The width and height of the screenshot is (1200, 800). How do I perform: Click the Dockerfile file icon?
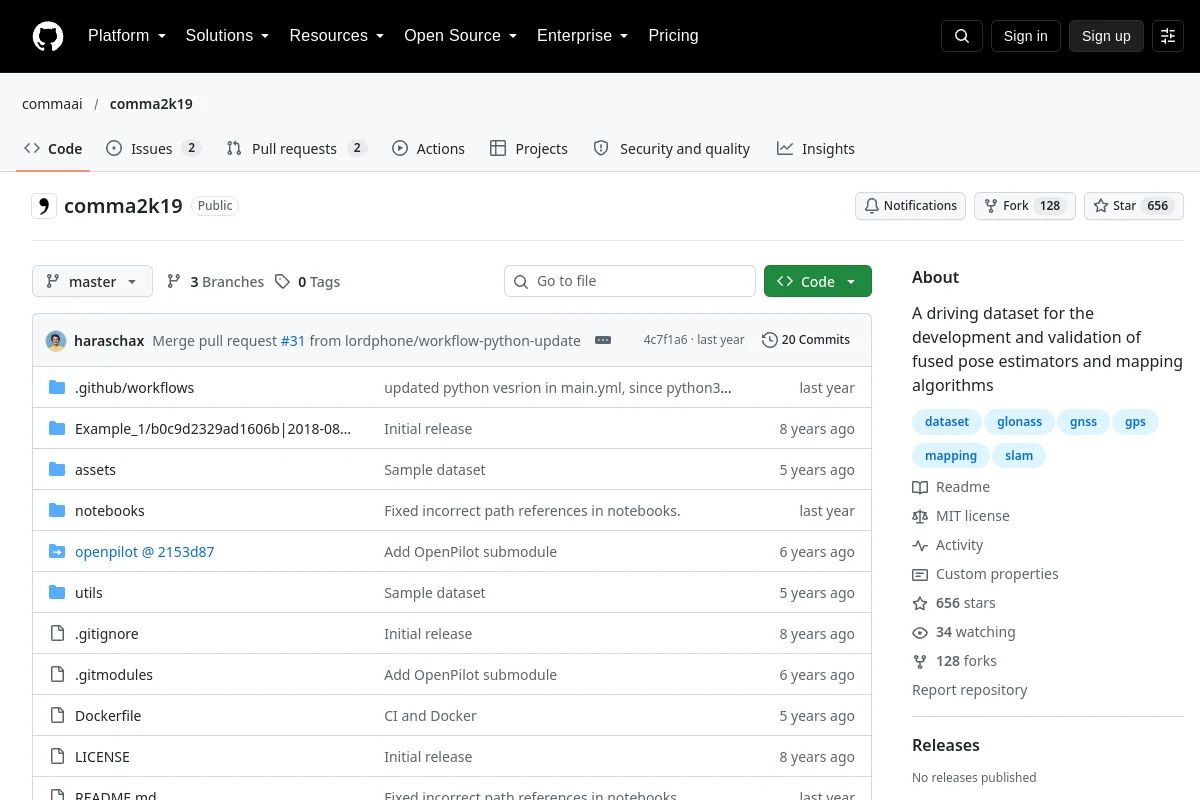(x=57, y=716)
